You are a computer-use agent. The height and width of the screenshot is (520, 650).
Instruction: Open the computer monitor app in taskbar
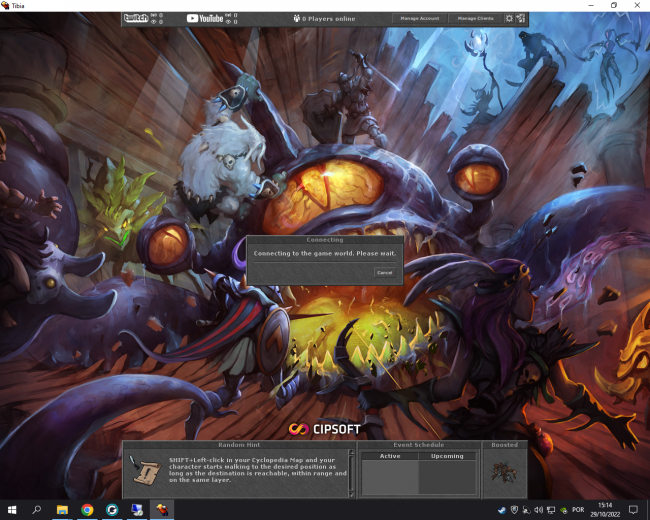pos(137,510)
